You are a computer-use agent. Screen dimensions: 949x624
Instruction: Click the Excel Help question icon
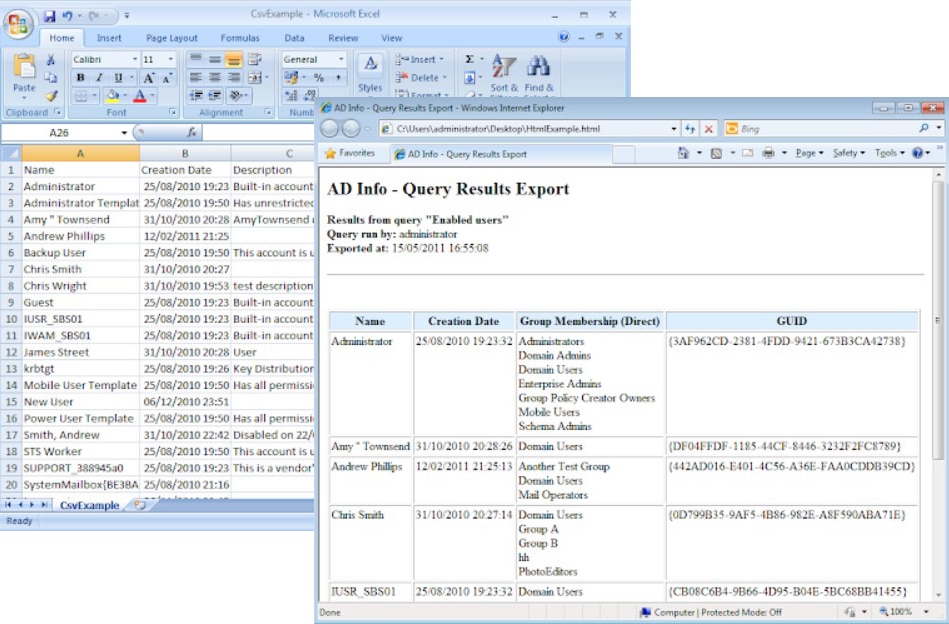point(563,37)
